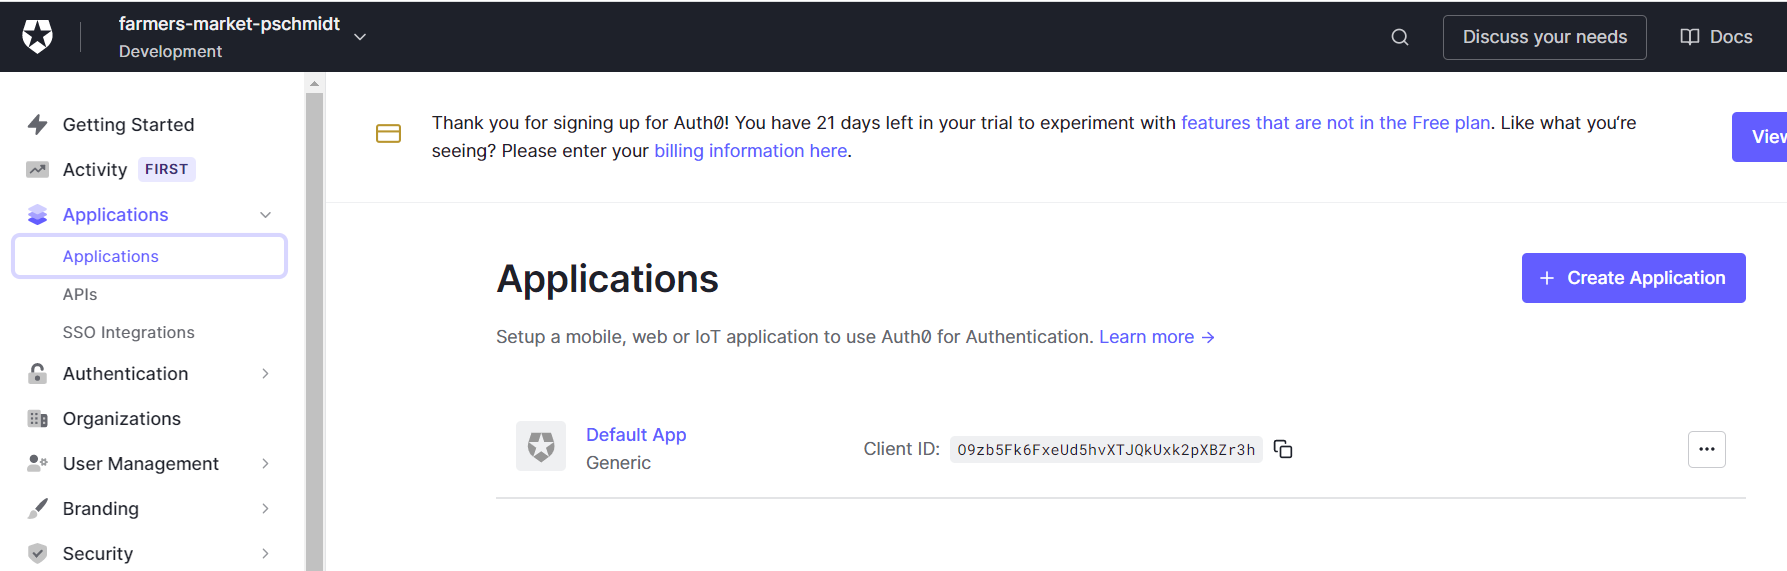Open the Default App more options menu
Screen dimensions: 1787x571
pyautogui.click(x=1706, y=449)
